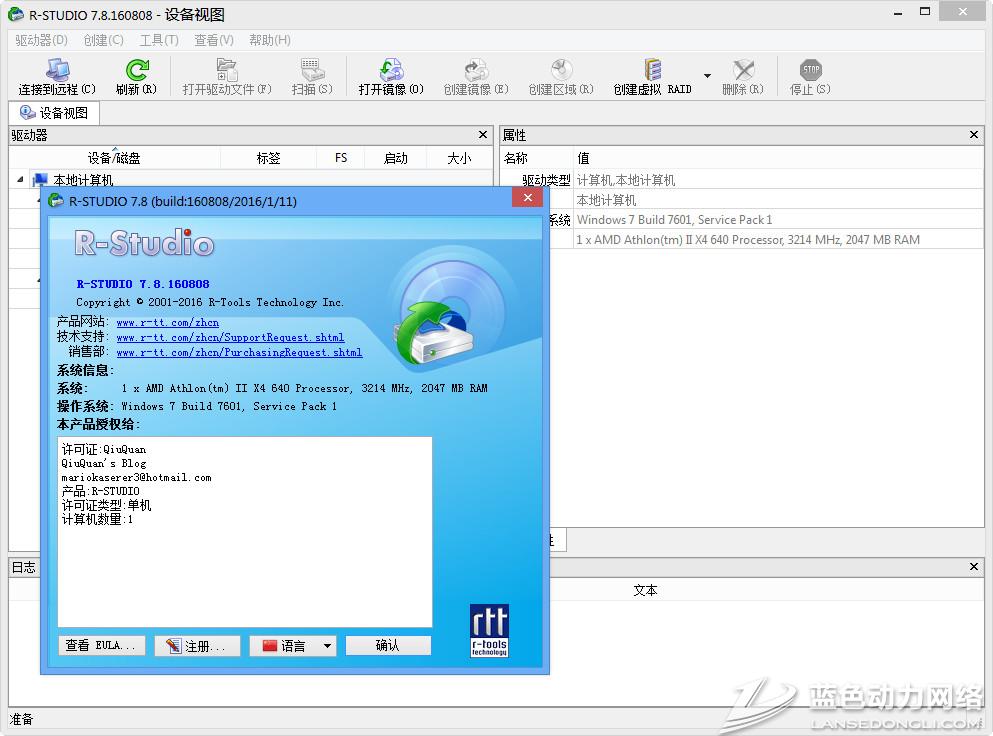
Task: Collapse the local computer (本地计算机) tree node
Action: pyautogui.click(x=20, y=181)
